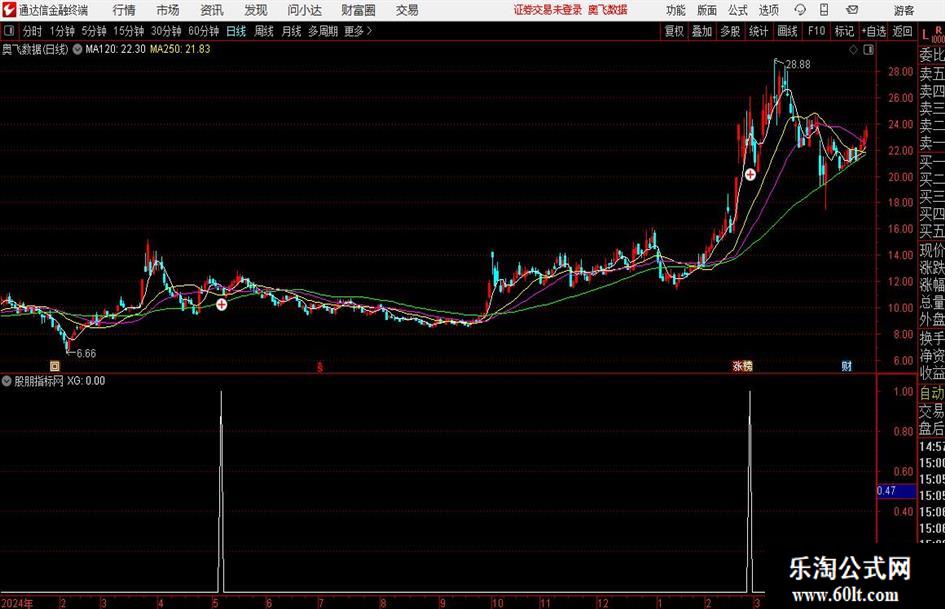Image resolution: width=945 pixels, height=609 pixels.
Task: Switch to the 15分钟 period
Action: pyautogui.click(x=128, y=31)
